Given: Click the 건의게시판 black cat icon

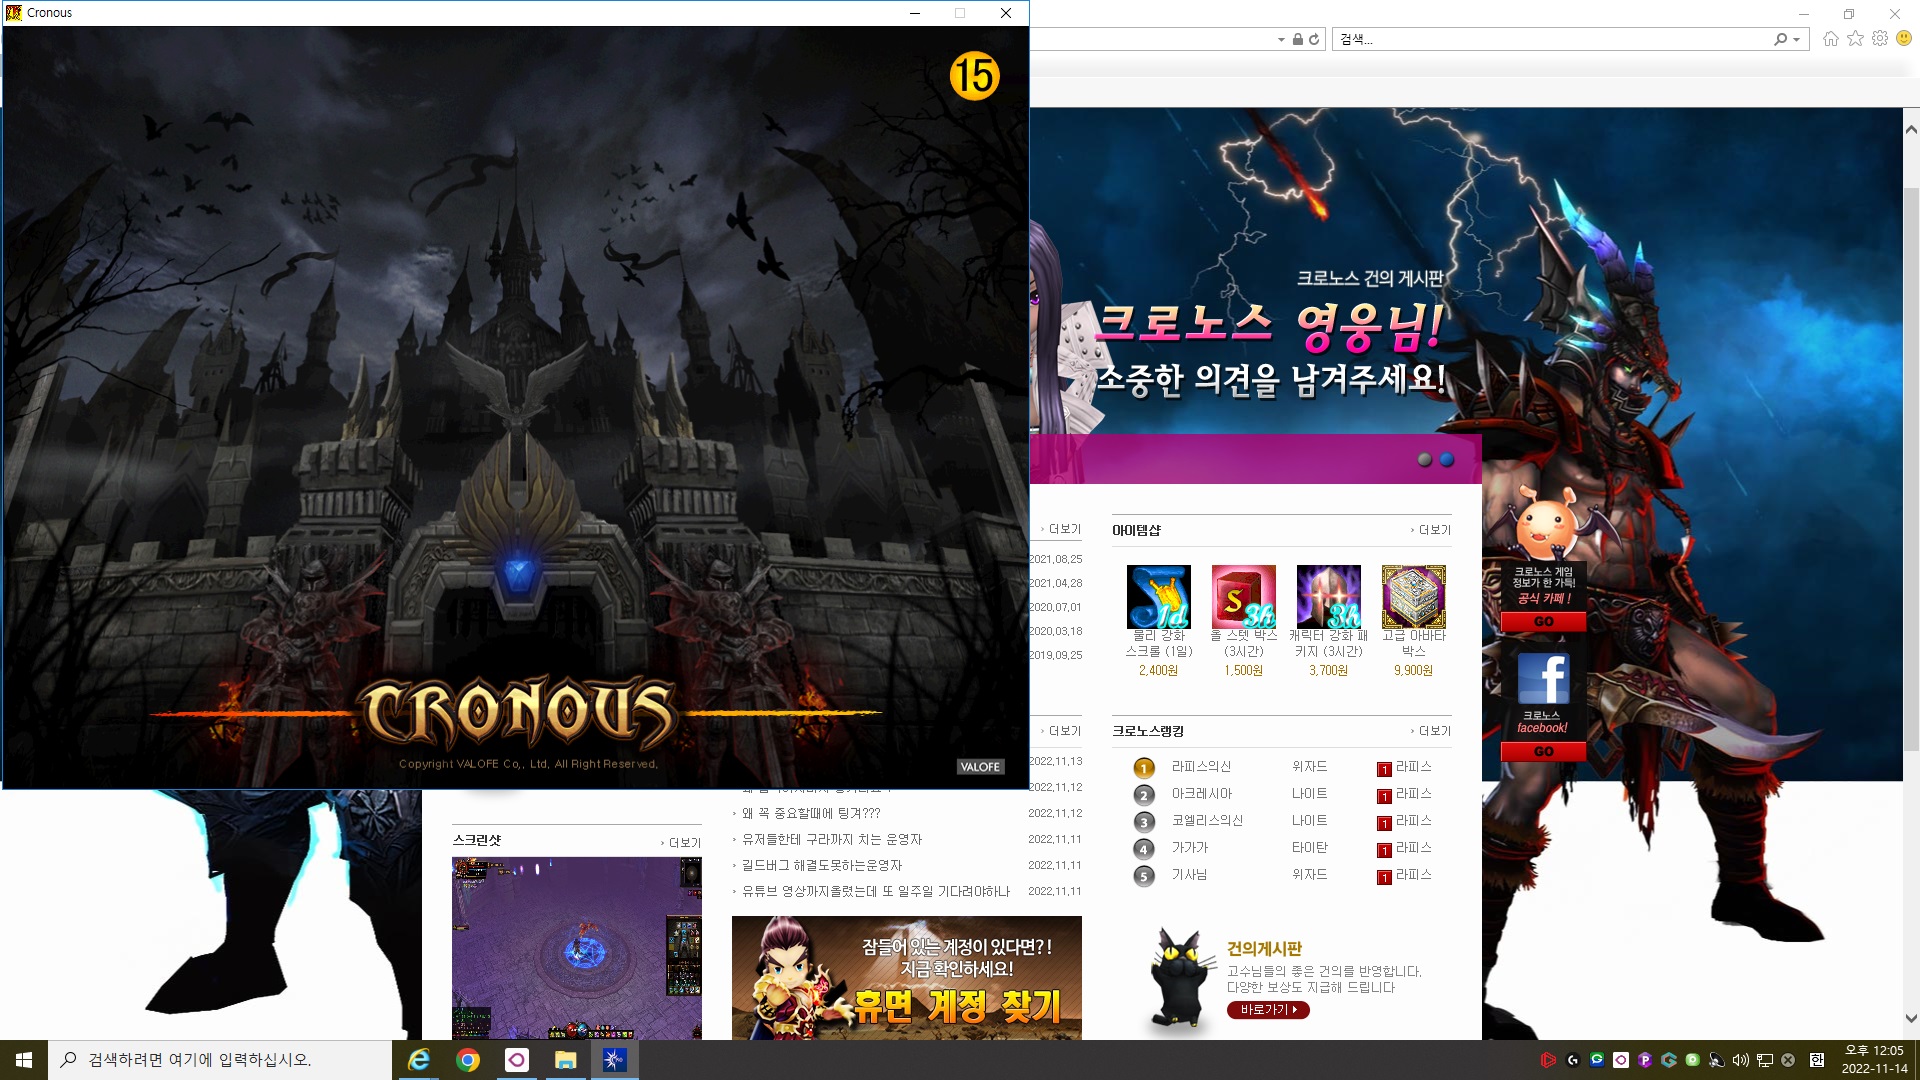Looking at the screenshot, I should point(1180,980).
